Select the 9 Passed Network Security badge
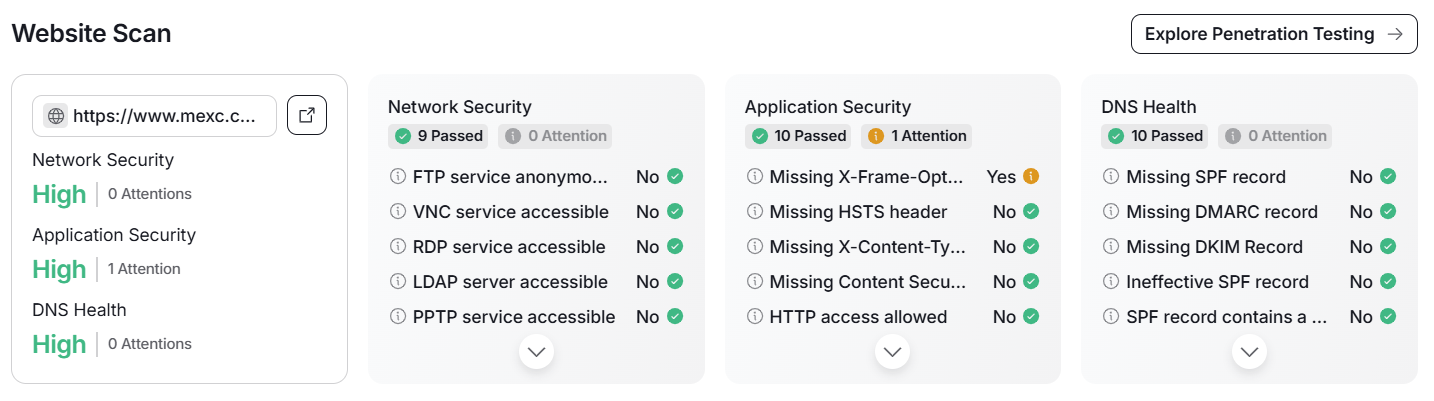Viewport: 1434px width, 401px height. point(439,136)
